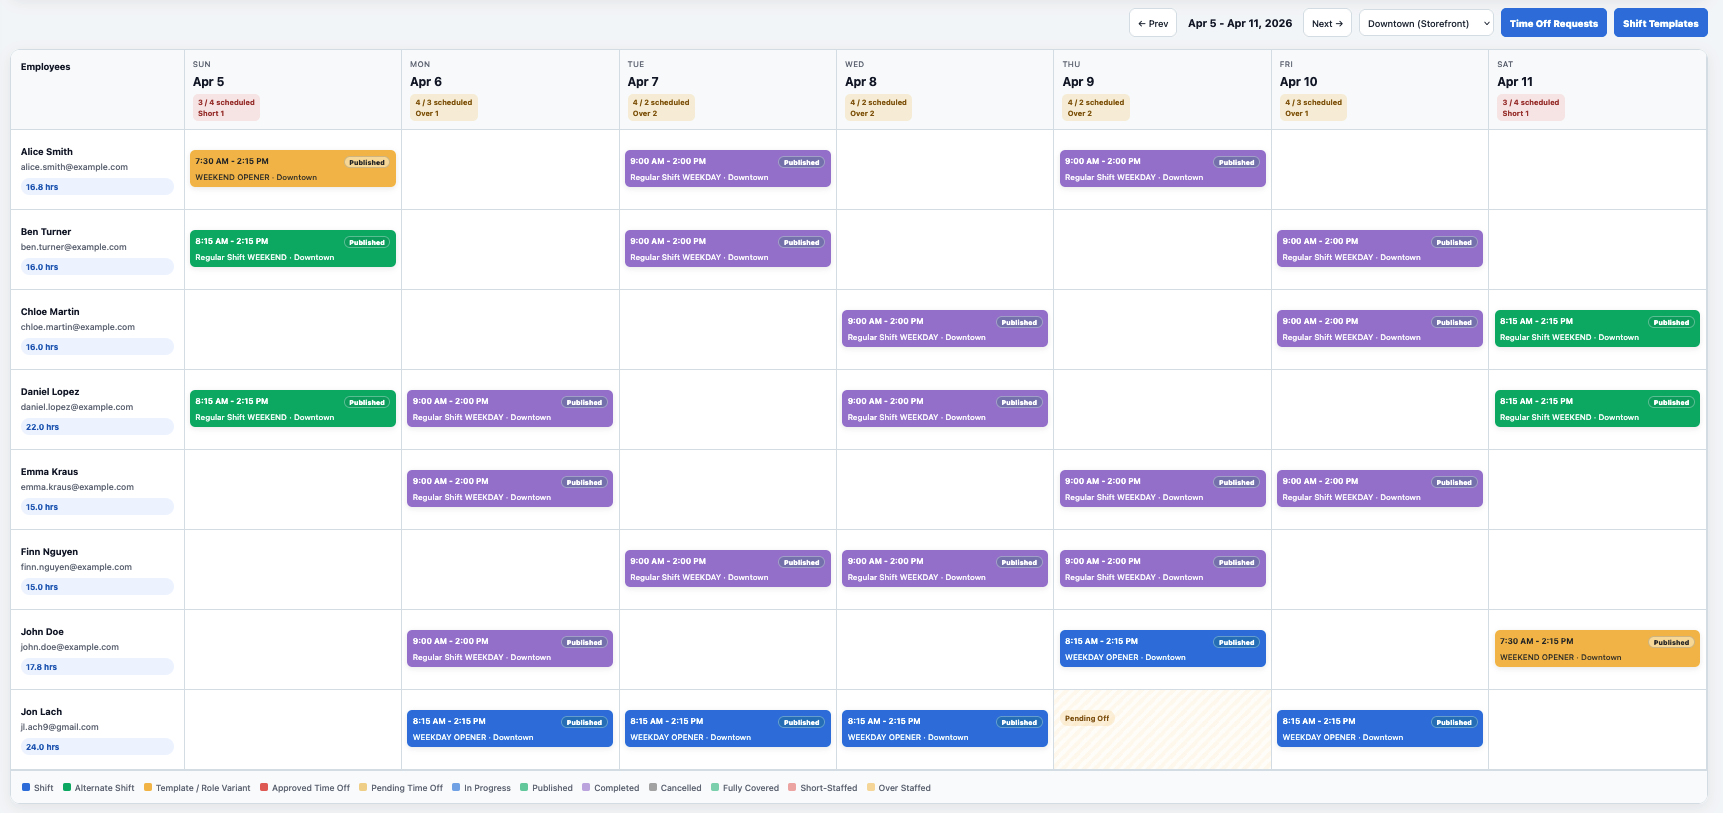Click Jon Lach's Pending Off badge on Thursday
This screenshot has width=1723, height=813.
(x=1087, y=718)
